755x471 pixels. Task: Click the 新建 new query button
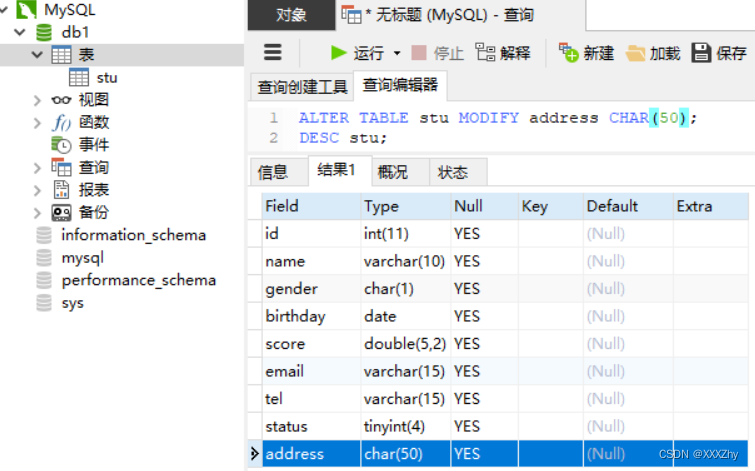586,52
